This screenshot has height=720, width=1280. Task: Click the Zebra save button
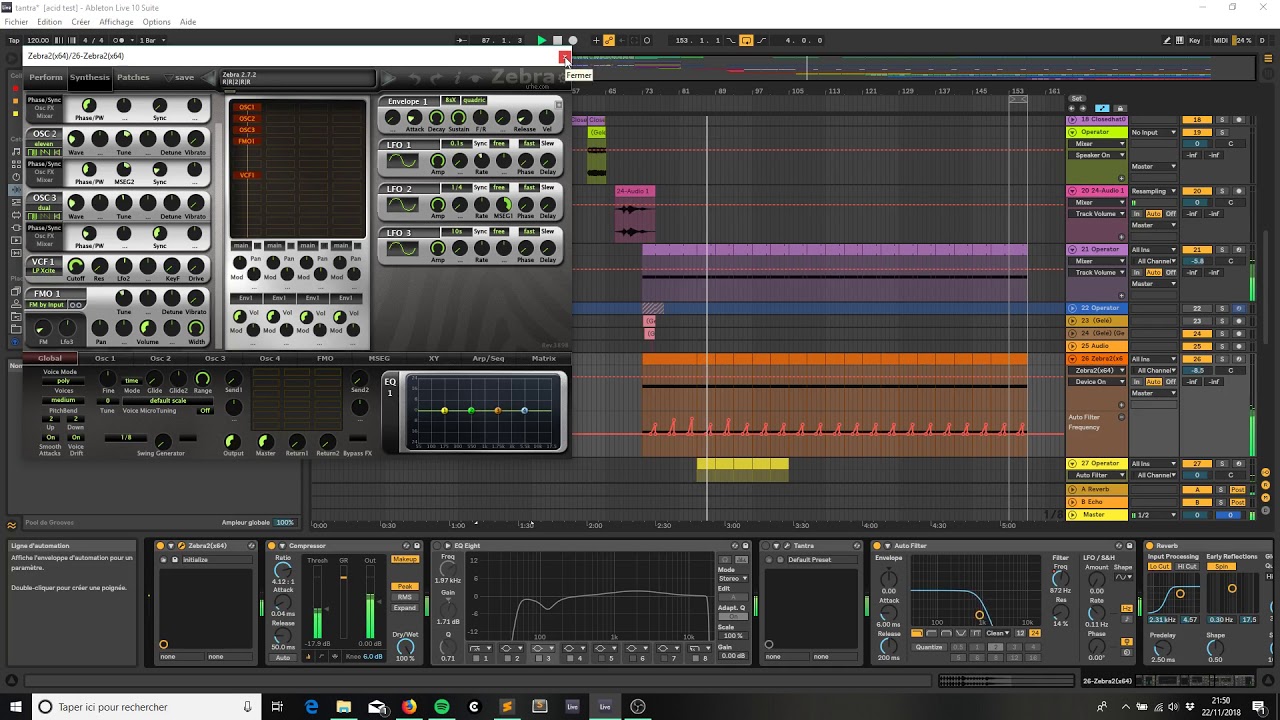[x=185, y=77]
